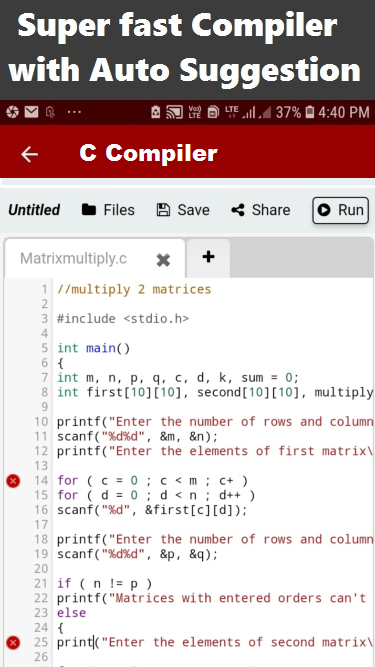
Task: Tap the 4:40 PM clock
Action: click(x=344, y=112)
